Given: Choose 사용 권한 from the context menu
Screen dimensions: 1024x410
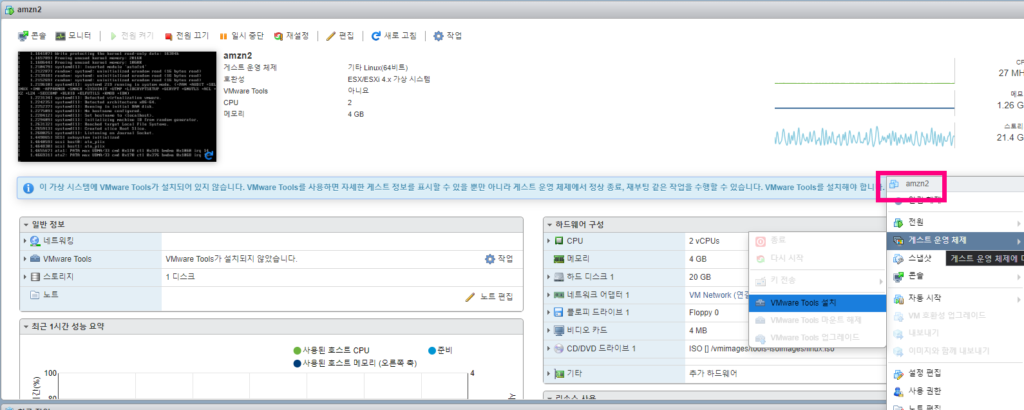Looking at the screenshot, I should (955, 391).
